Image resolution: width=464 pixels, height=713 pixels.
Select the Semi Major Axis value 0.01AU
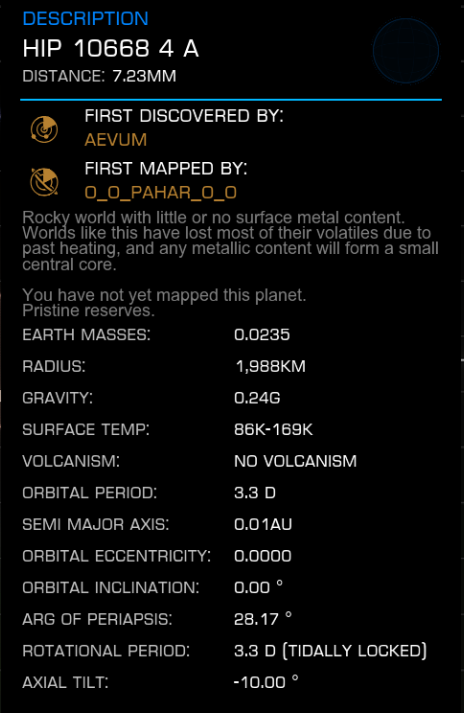[263, 524]
